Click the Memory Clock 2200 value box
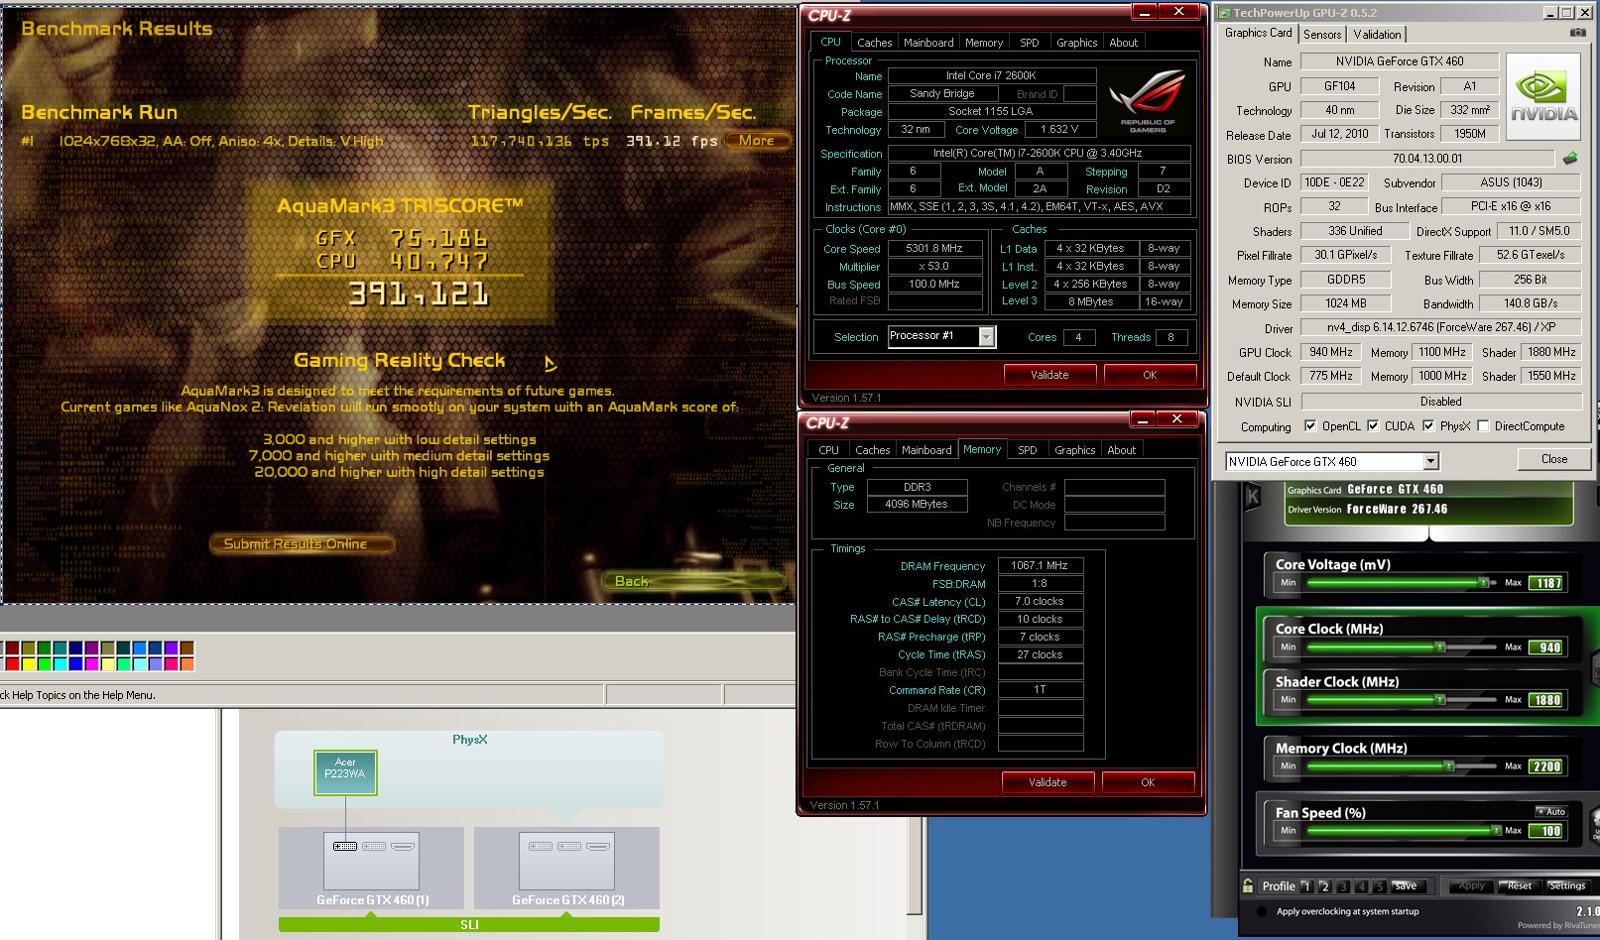This screenshot has width=1600, height=940. tap(1547, 766)
